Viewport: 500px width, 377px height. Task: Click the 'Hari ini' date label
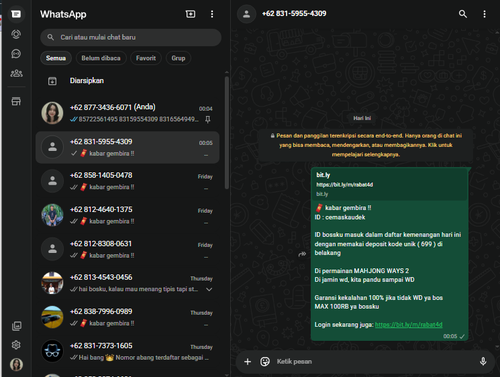[x=362, y=118]
